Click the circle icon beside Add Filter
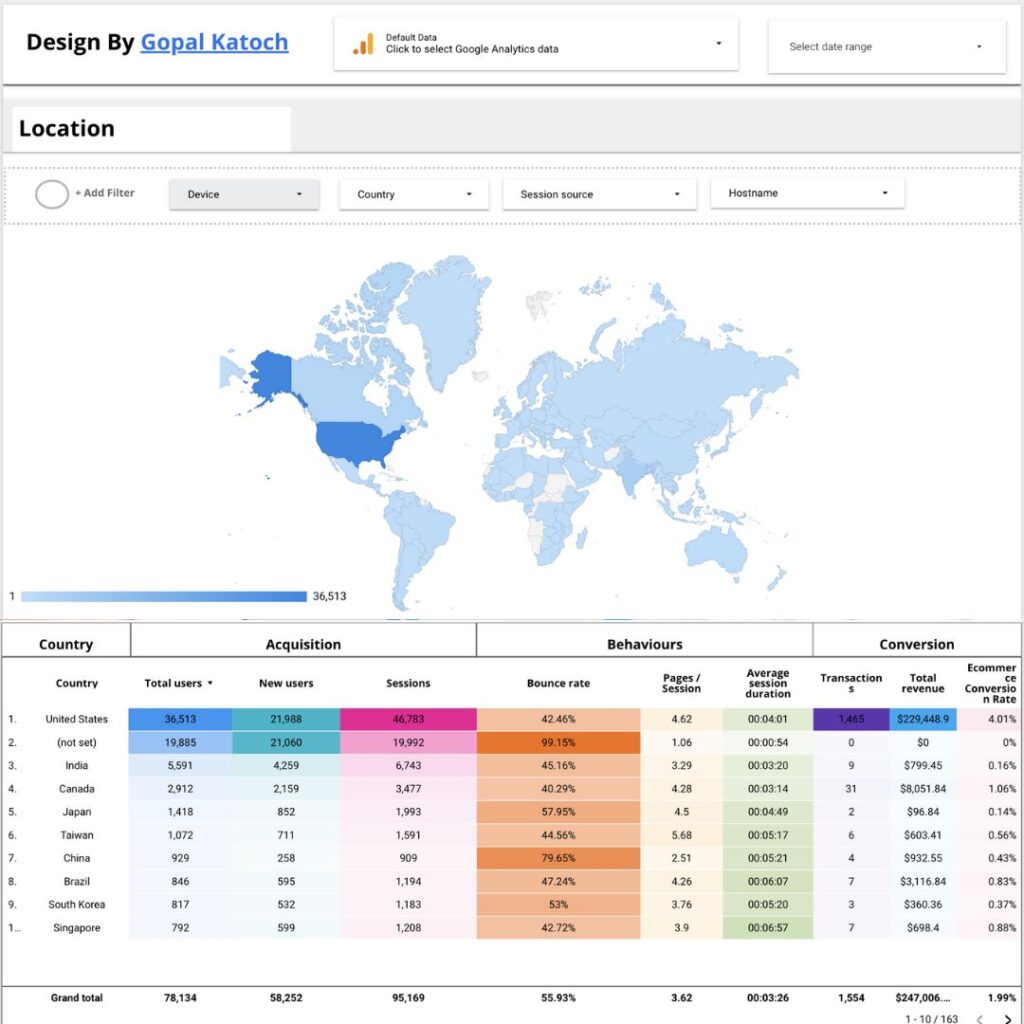Viewport: 1024px width, 1024px height. [52, 194]
